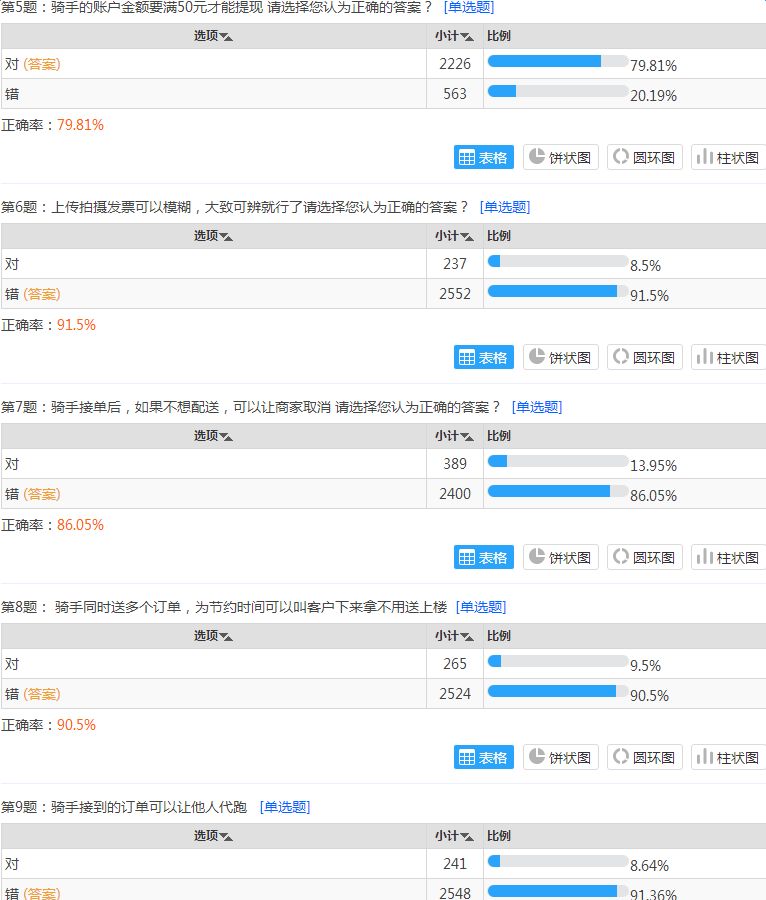766x900 pixels.
Task: Select the subtotal value 563
Action: pyautogui.click(x=454, y=94)
